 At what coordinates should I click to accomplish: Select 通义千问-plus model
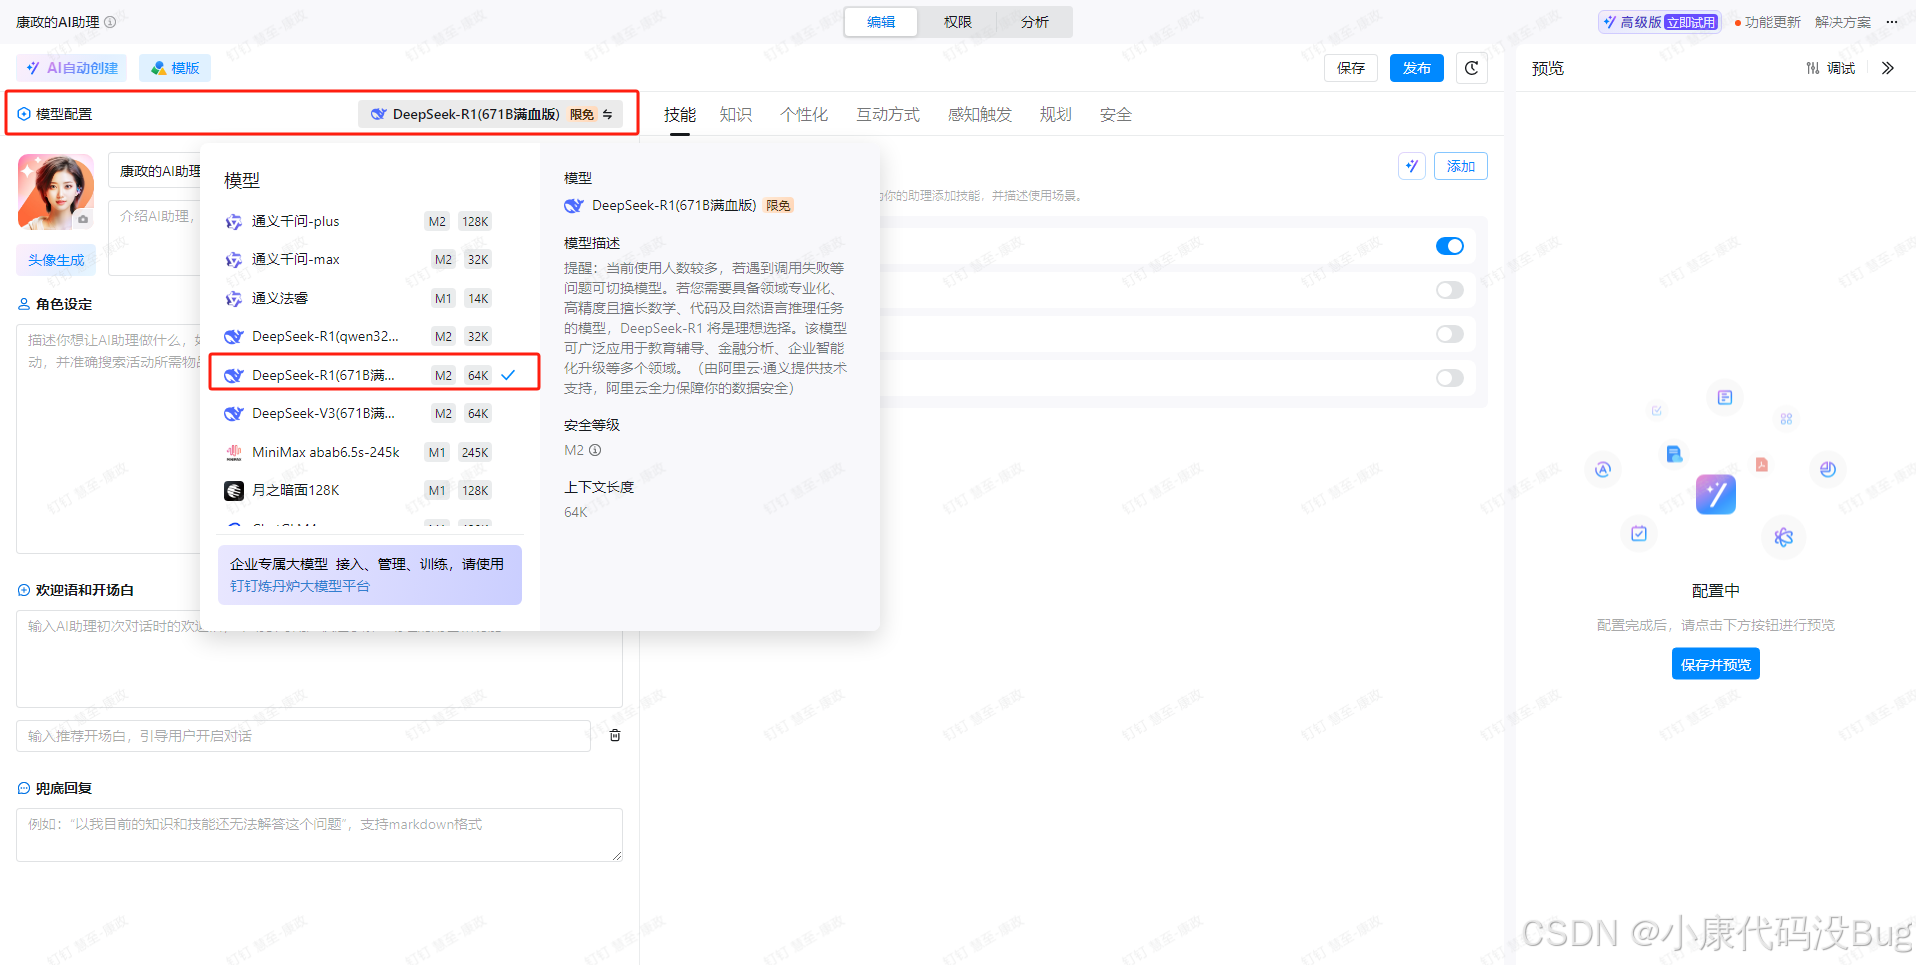coord(370,221)
